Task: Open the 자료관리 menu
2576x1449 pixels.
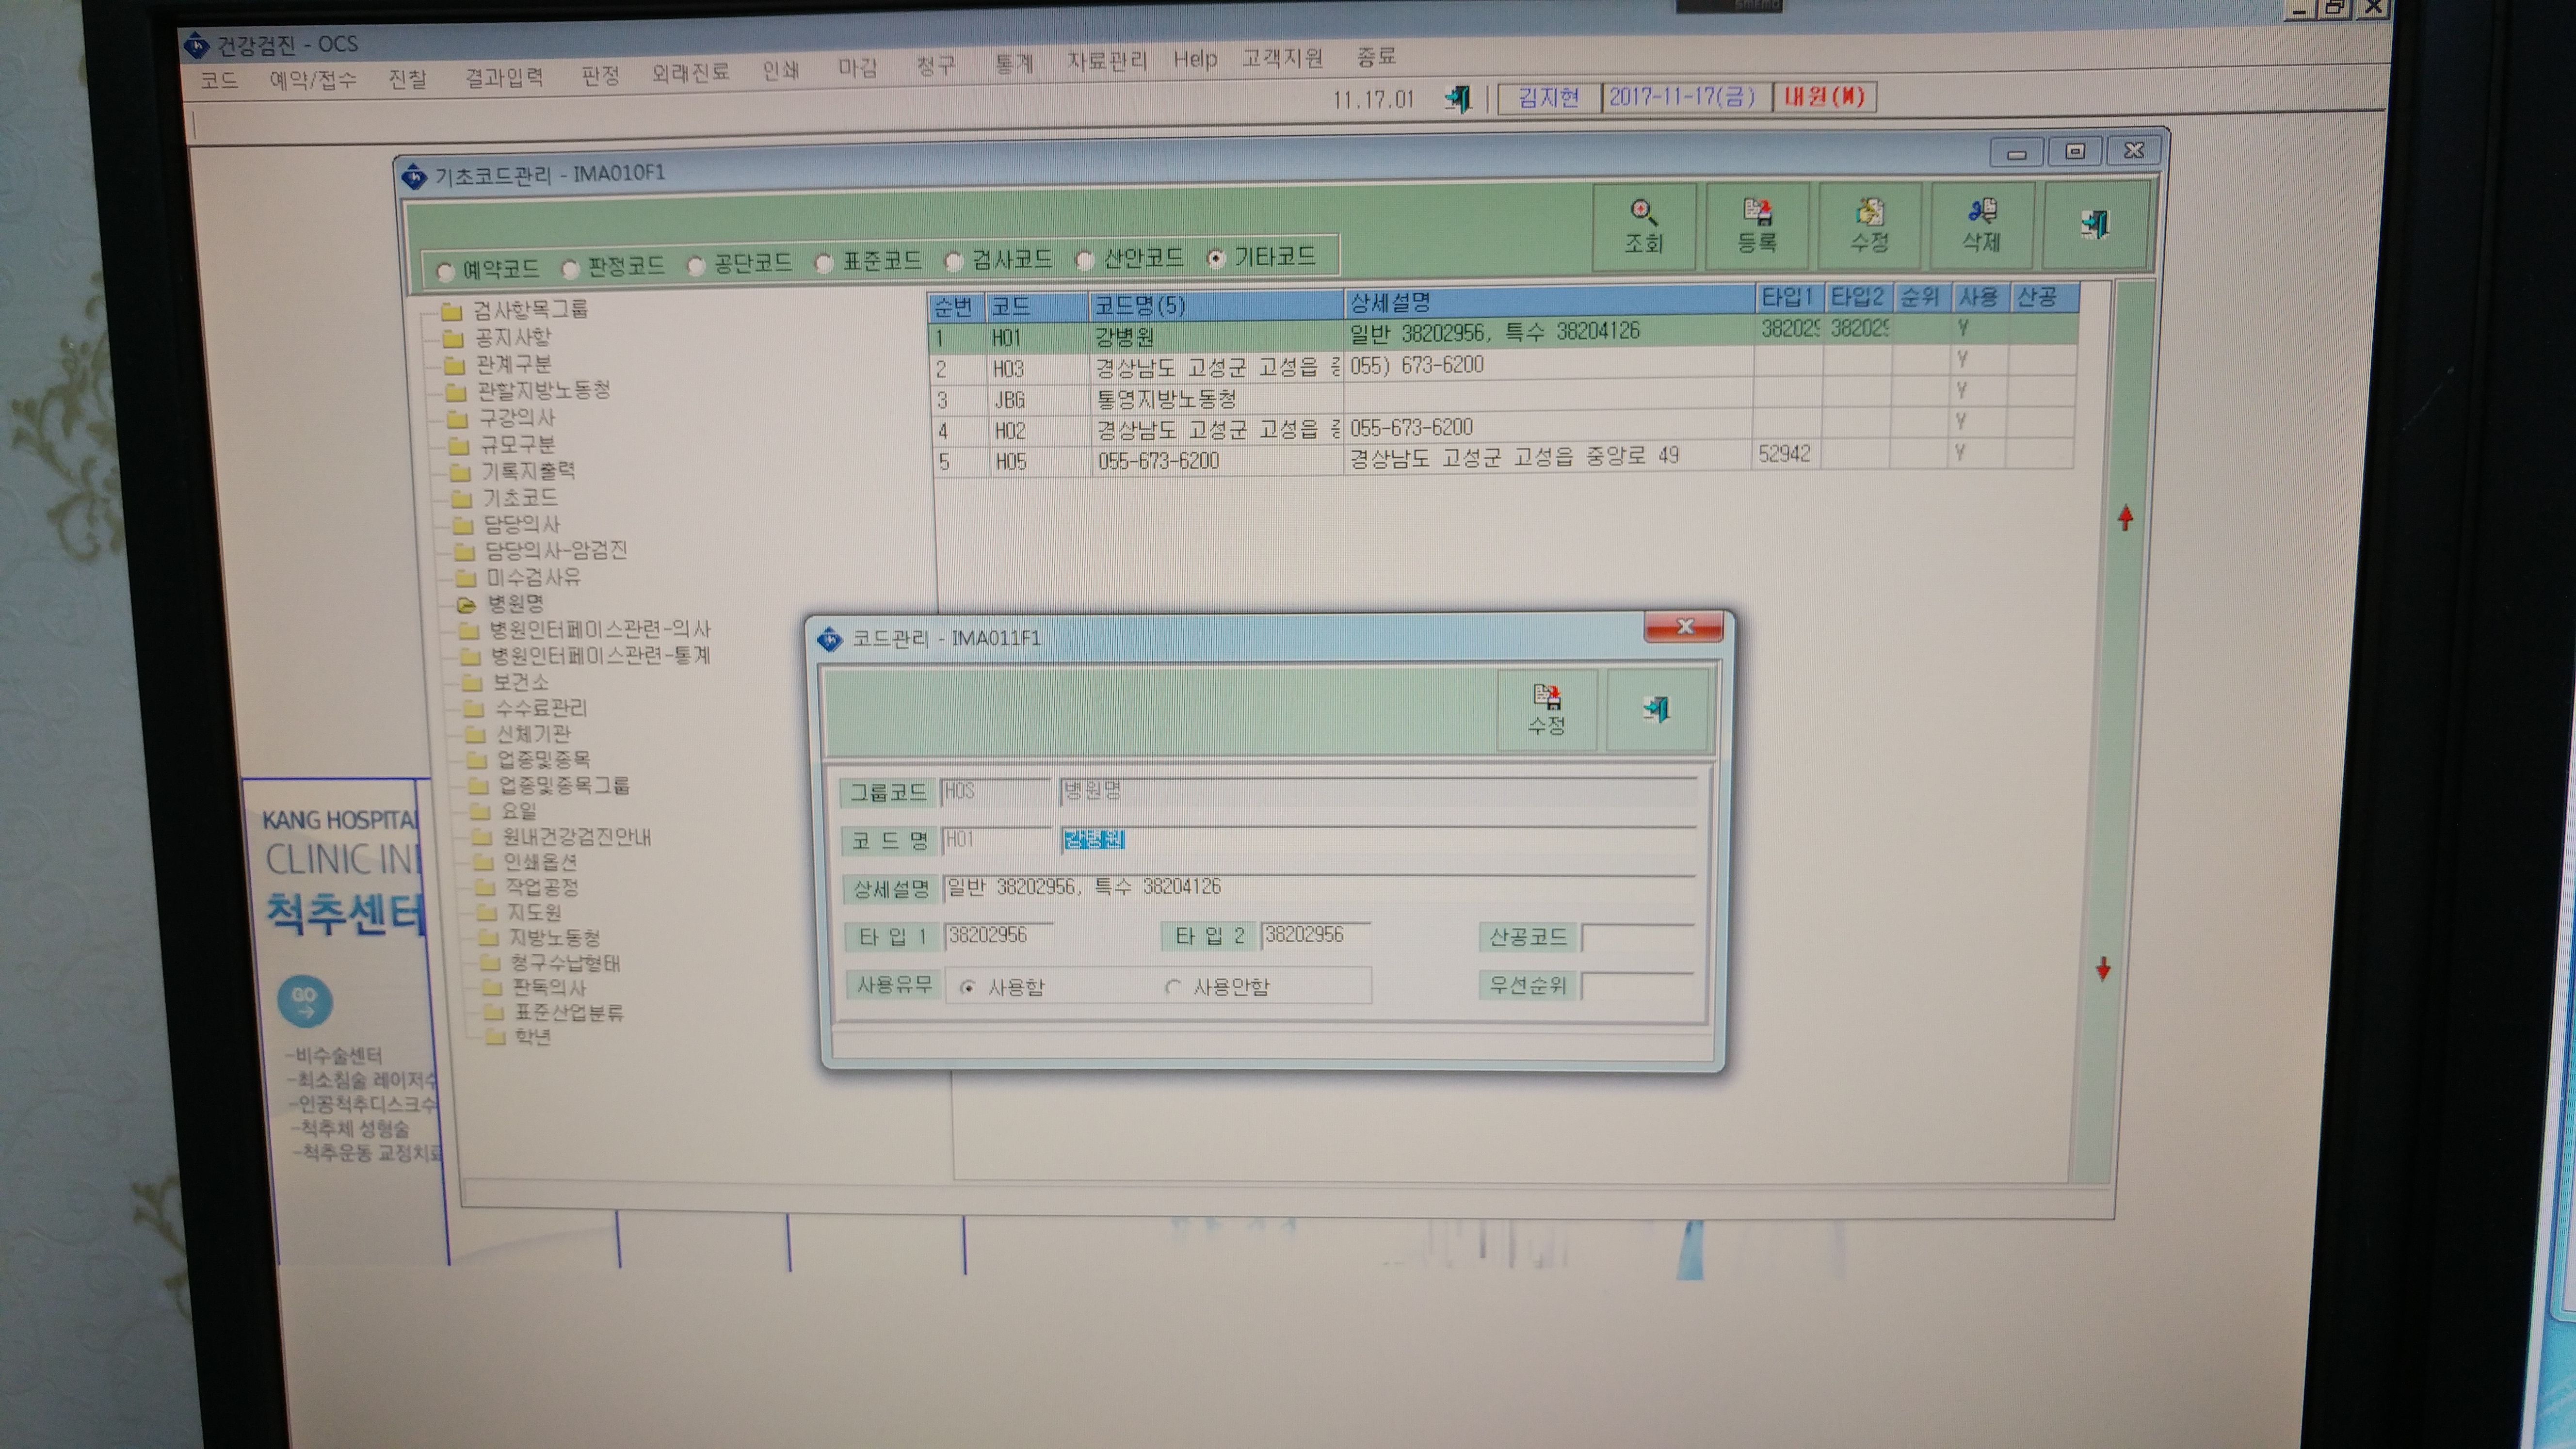Action: 1107,61
